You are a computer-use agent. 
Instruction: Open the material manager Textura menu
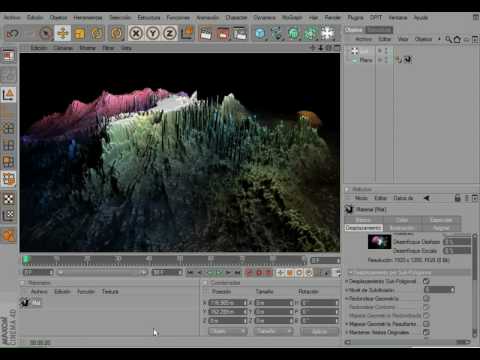[110, 292]
